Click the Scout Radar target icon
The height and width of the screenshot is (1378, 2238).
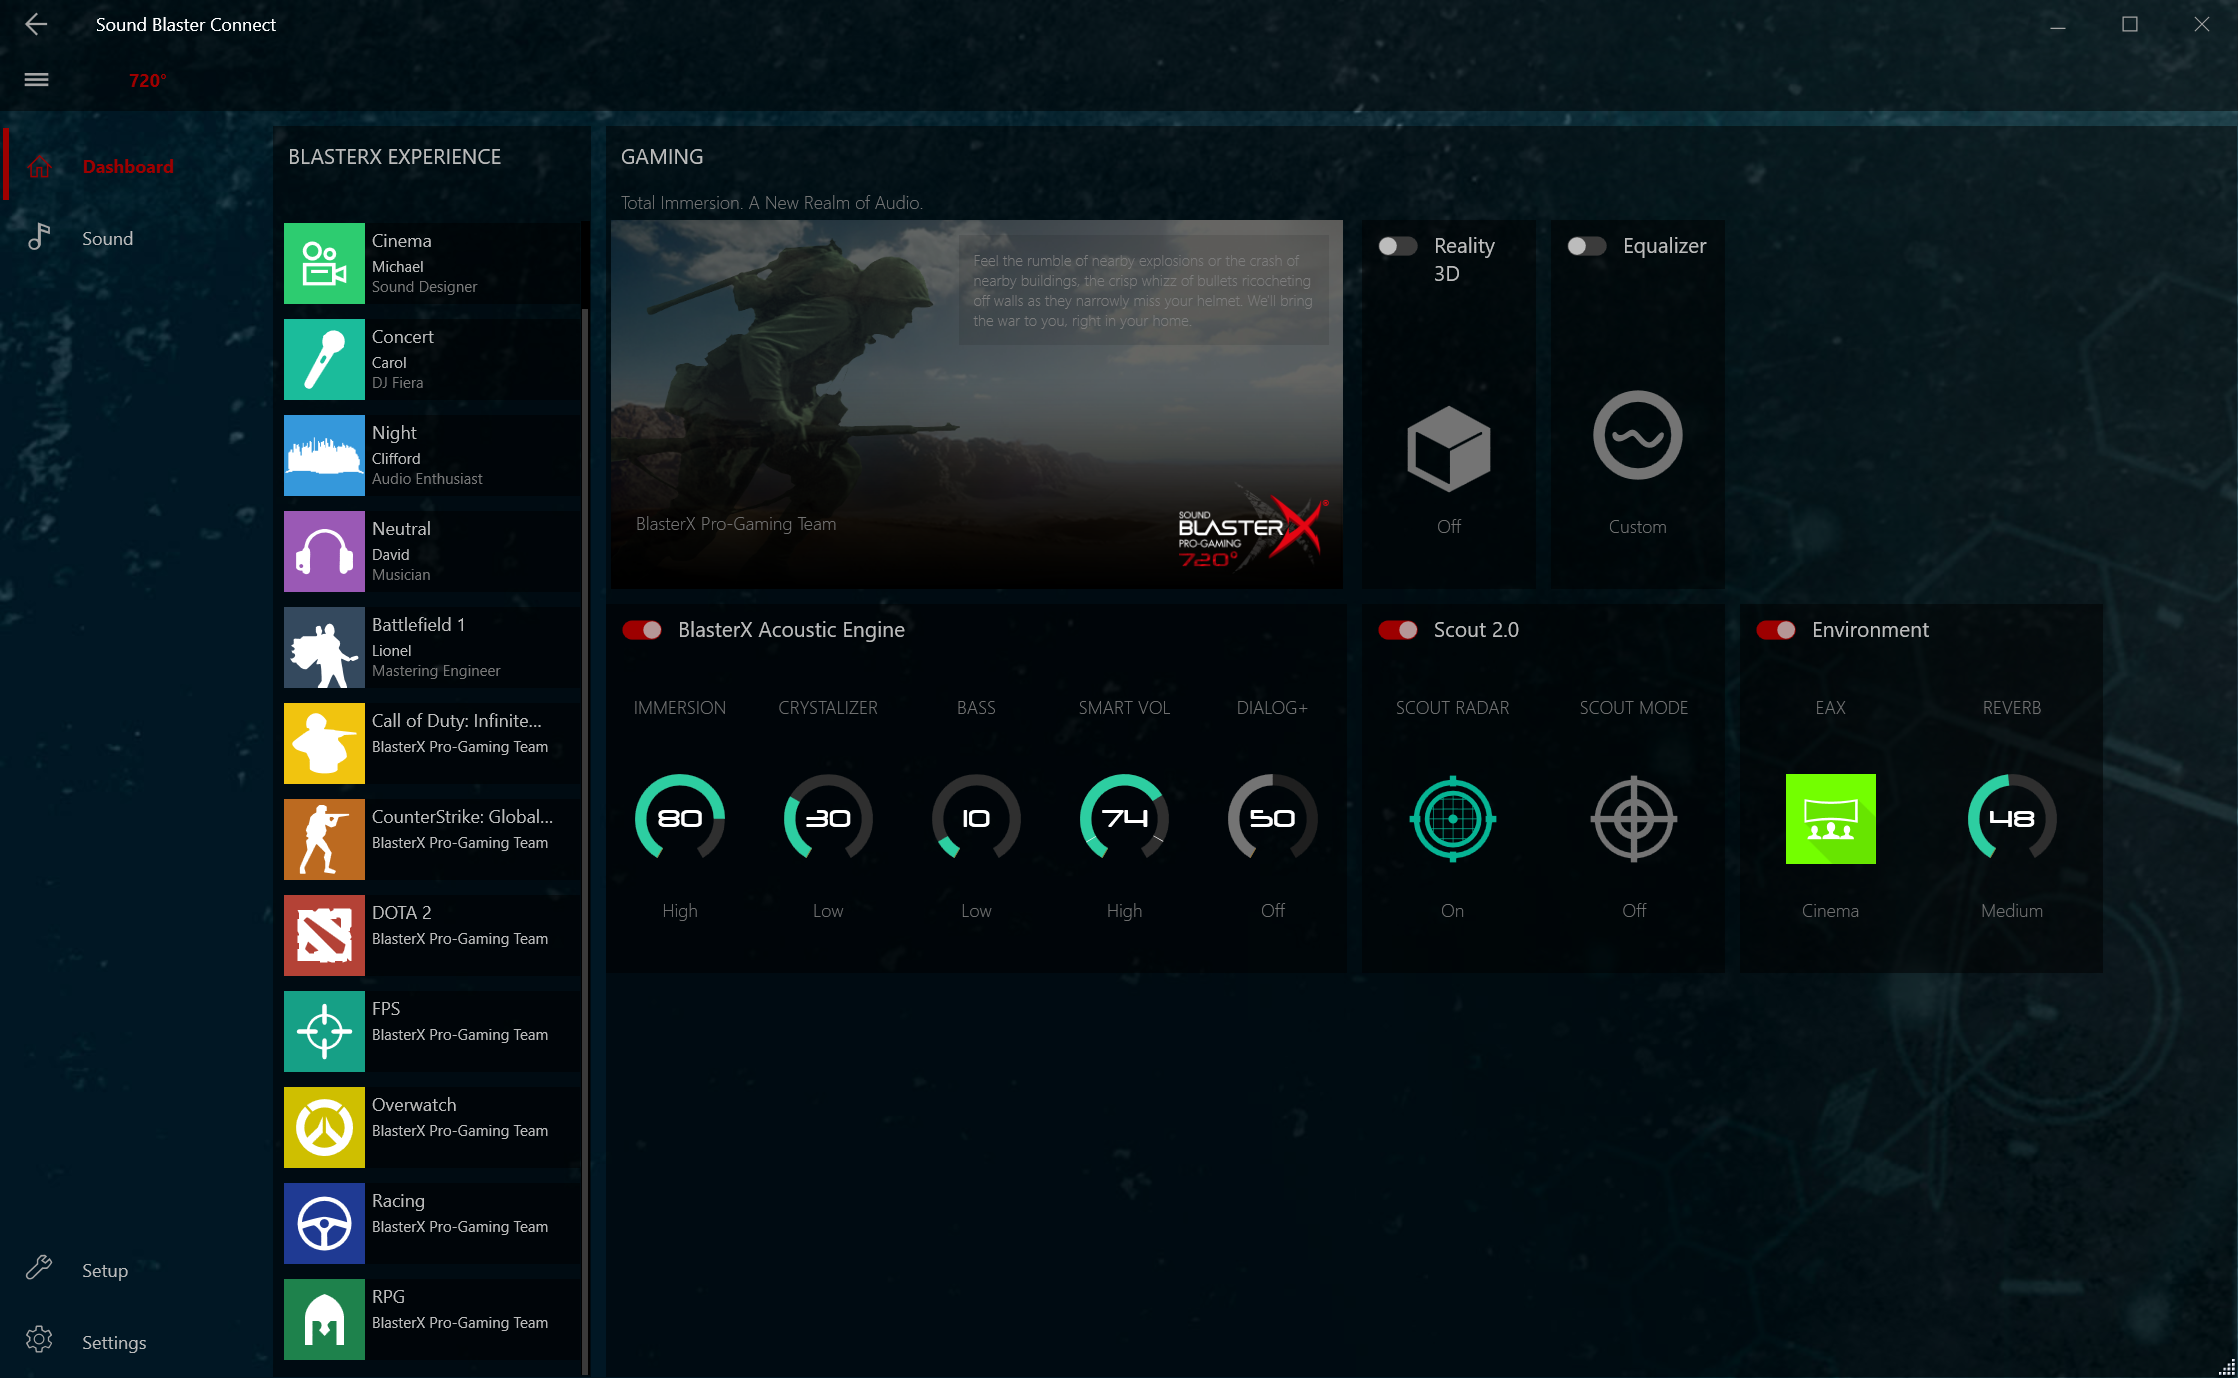[1452, 818]
